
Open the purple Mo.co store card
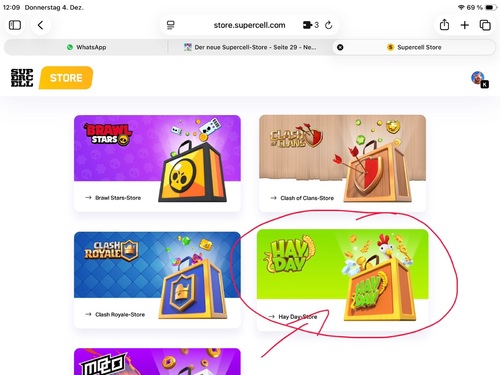tap(157, 361)
